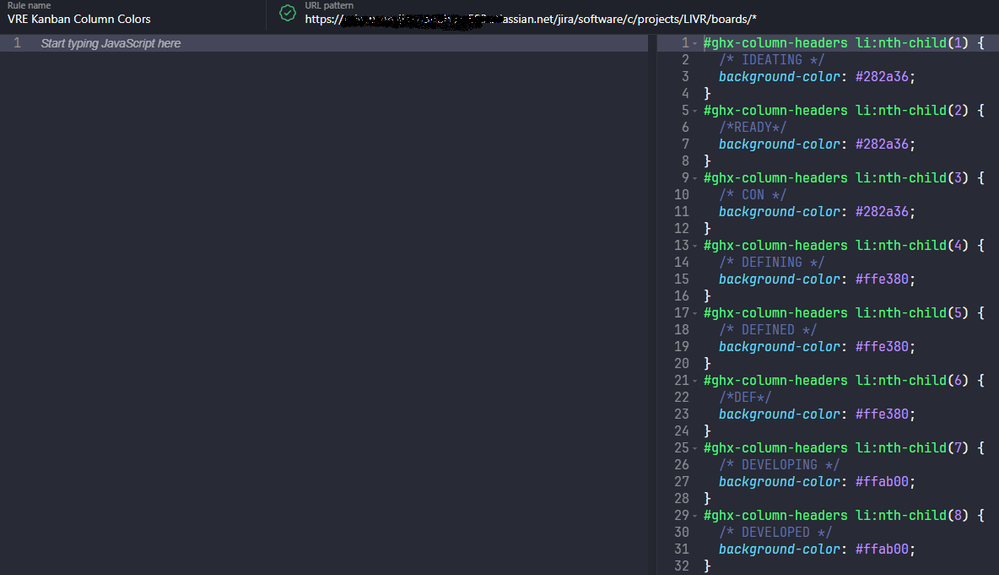The width and height of the screenshot is (999, 575).
Task: Click the /* CON */ comment
Action: 752,195
